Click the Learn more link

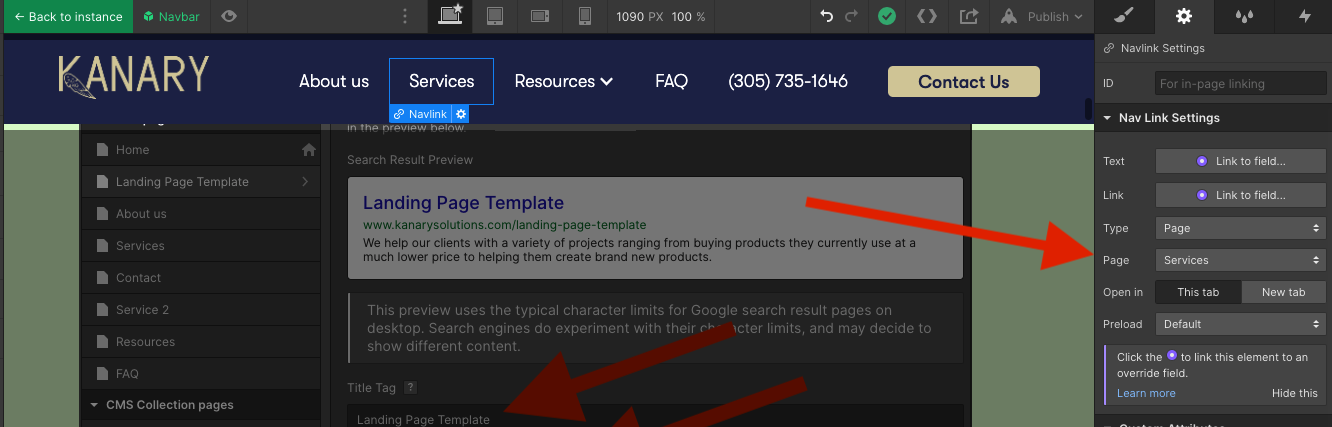click(1146, 393)
